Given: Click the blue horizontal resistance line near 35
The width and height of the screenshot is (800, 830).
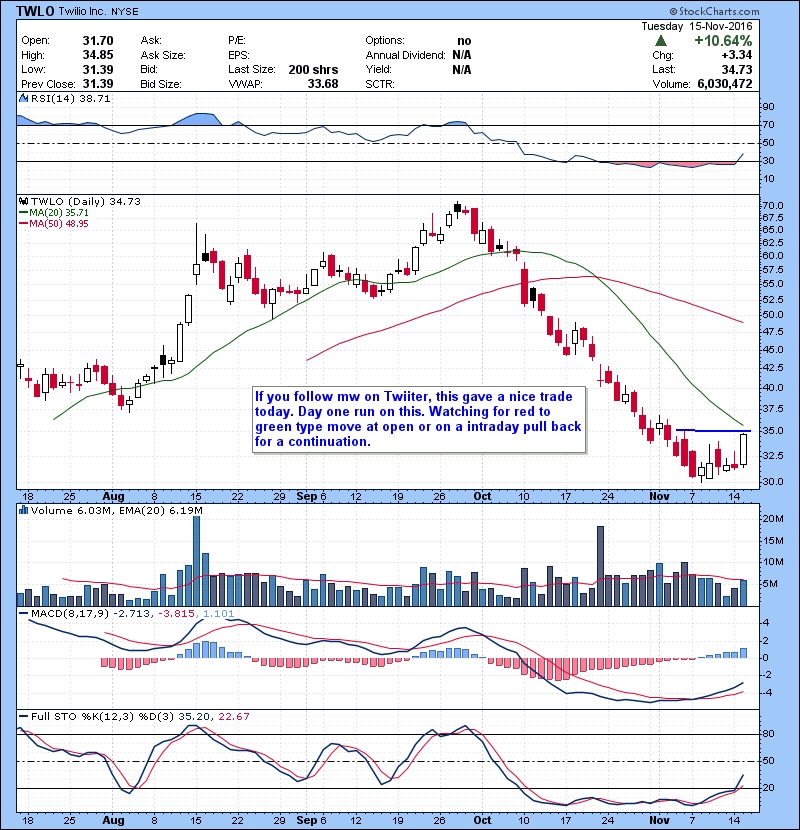Looking at the screenshot, I should [x=713, y=431].
